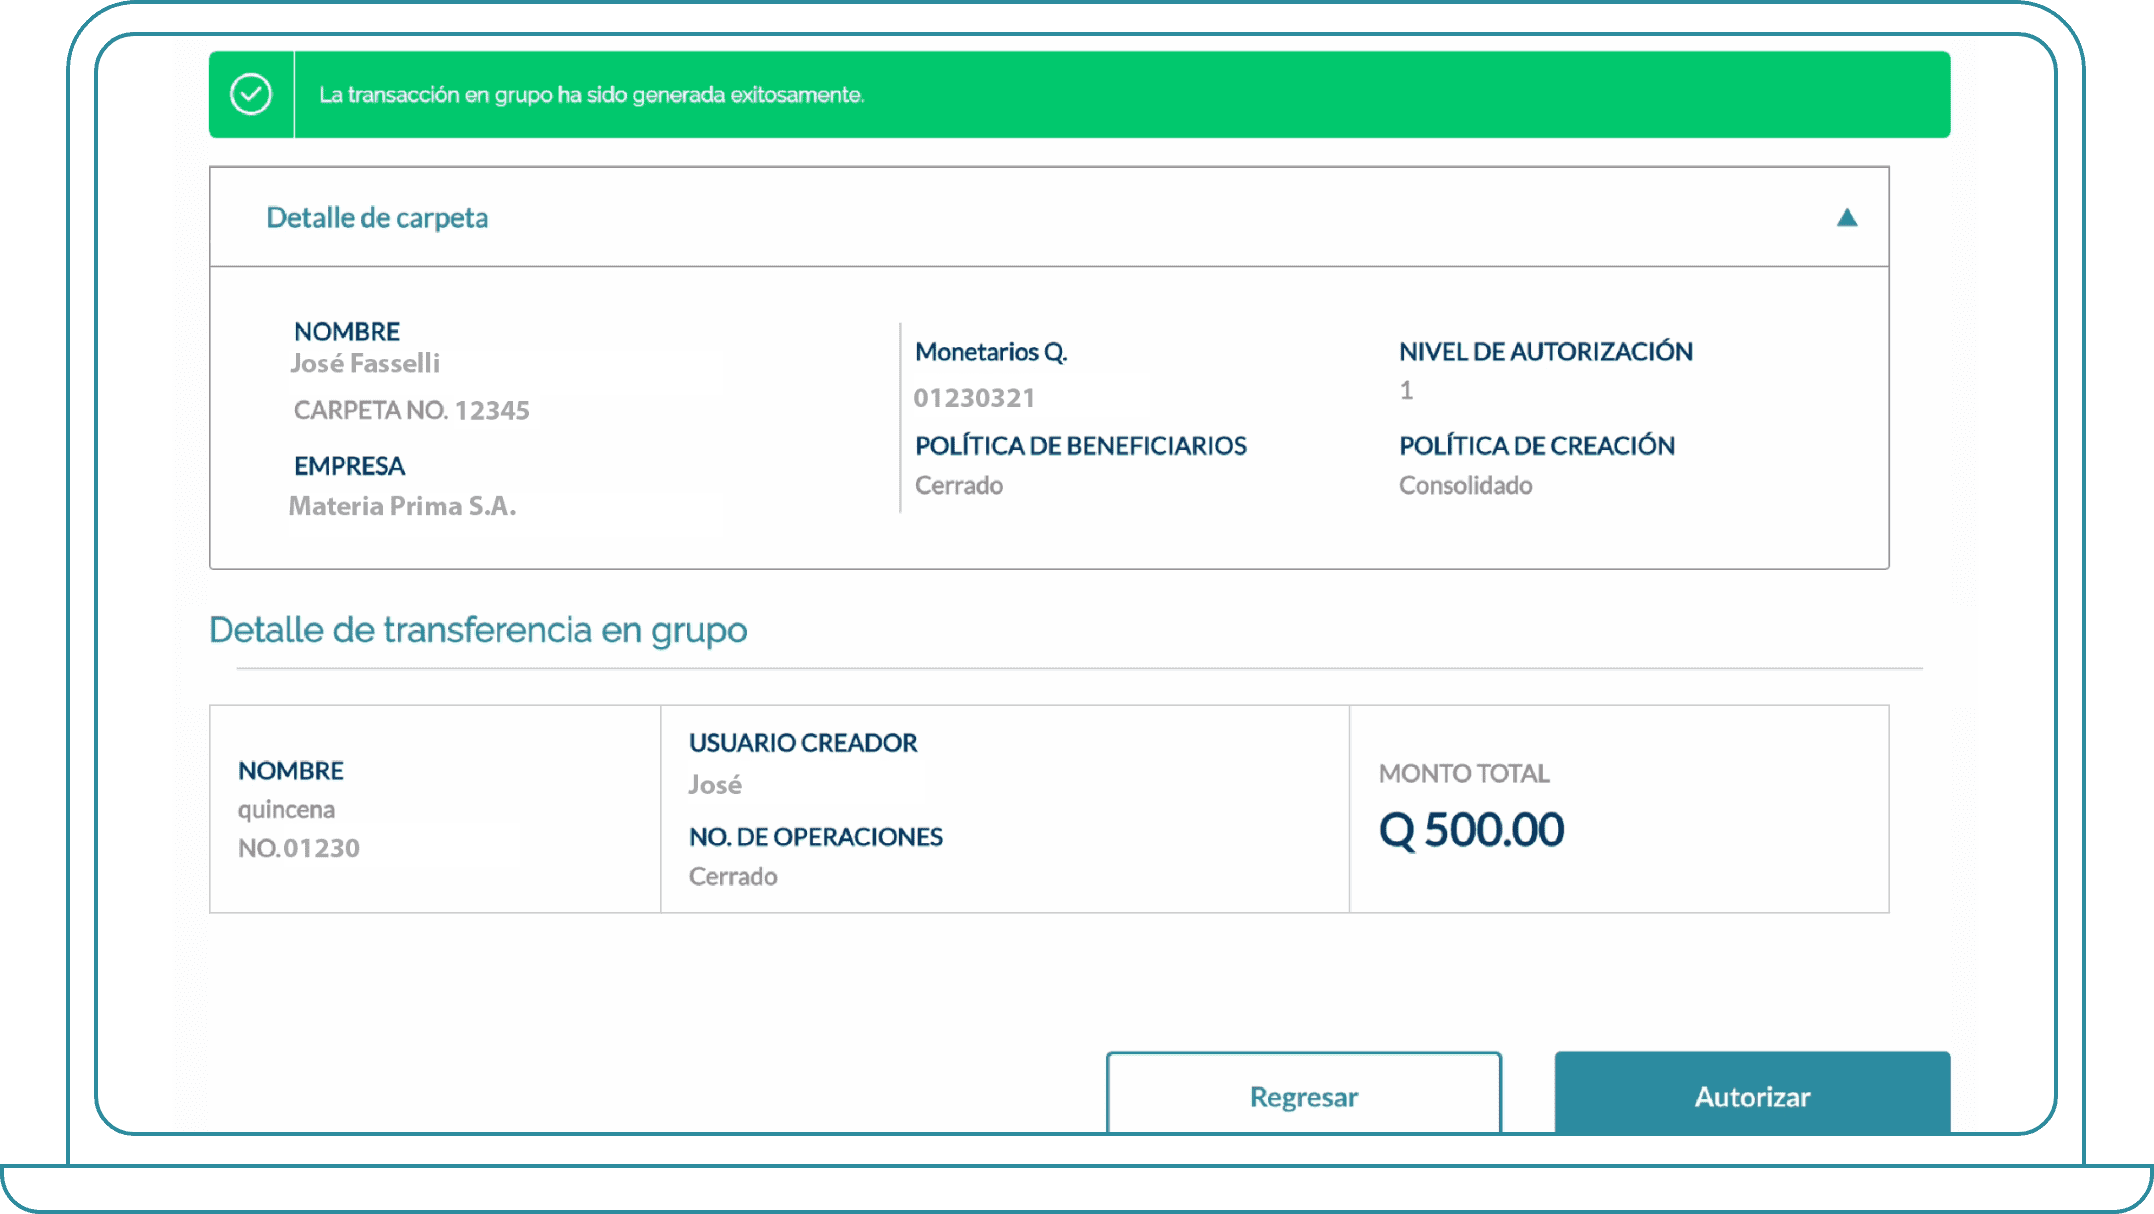Click the Autorizar button
This screenshot has height=1214, width=2154.
1752,1094
